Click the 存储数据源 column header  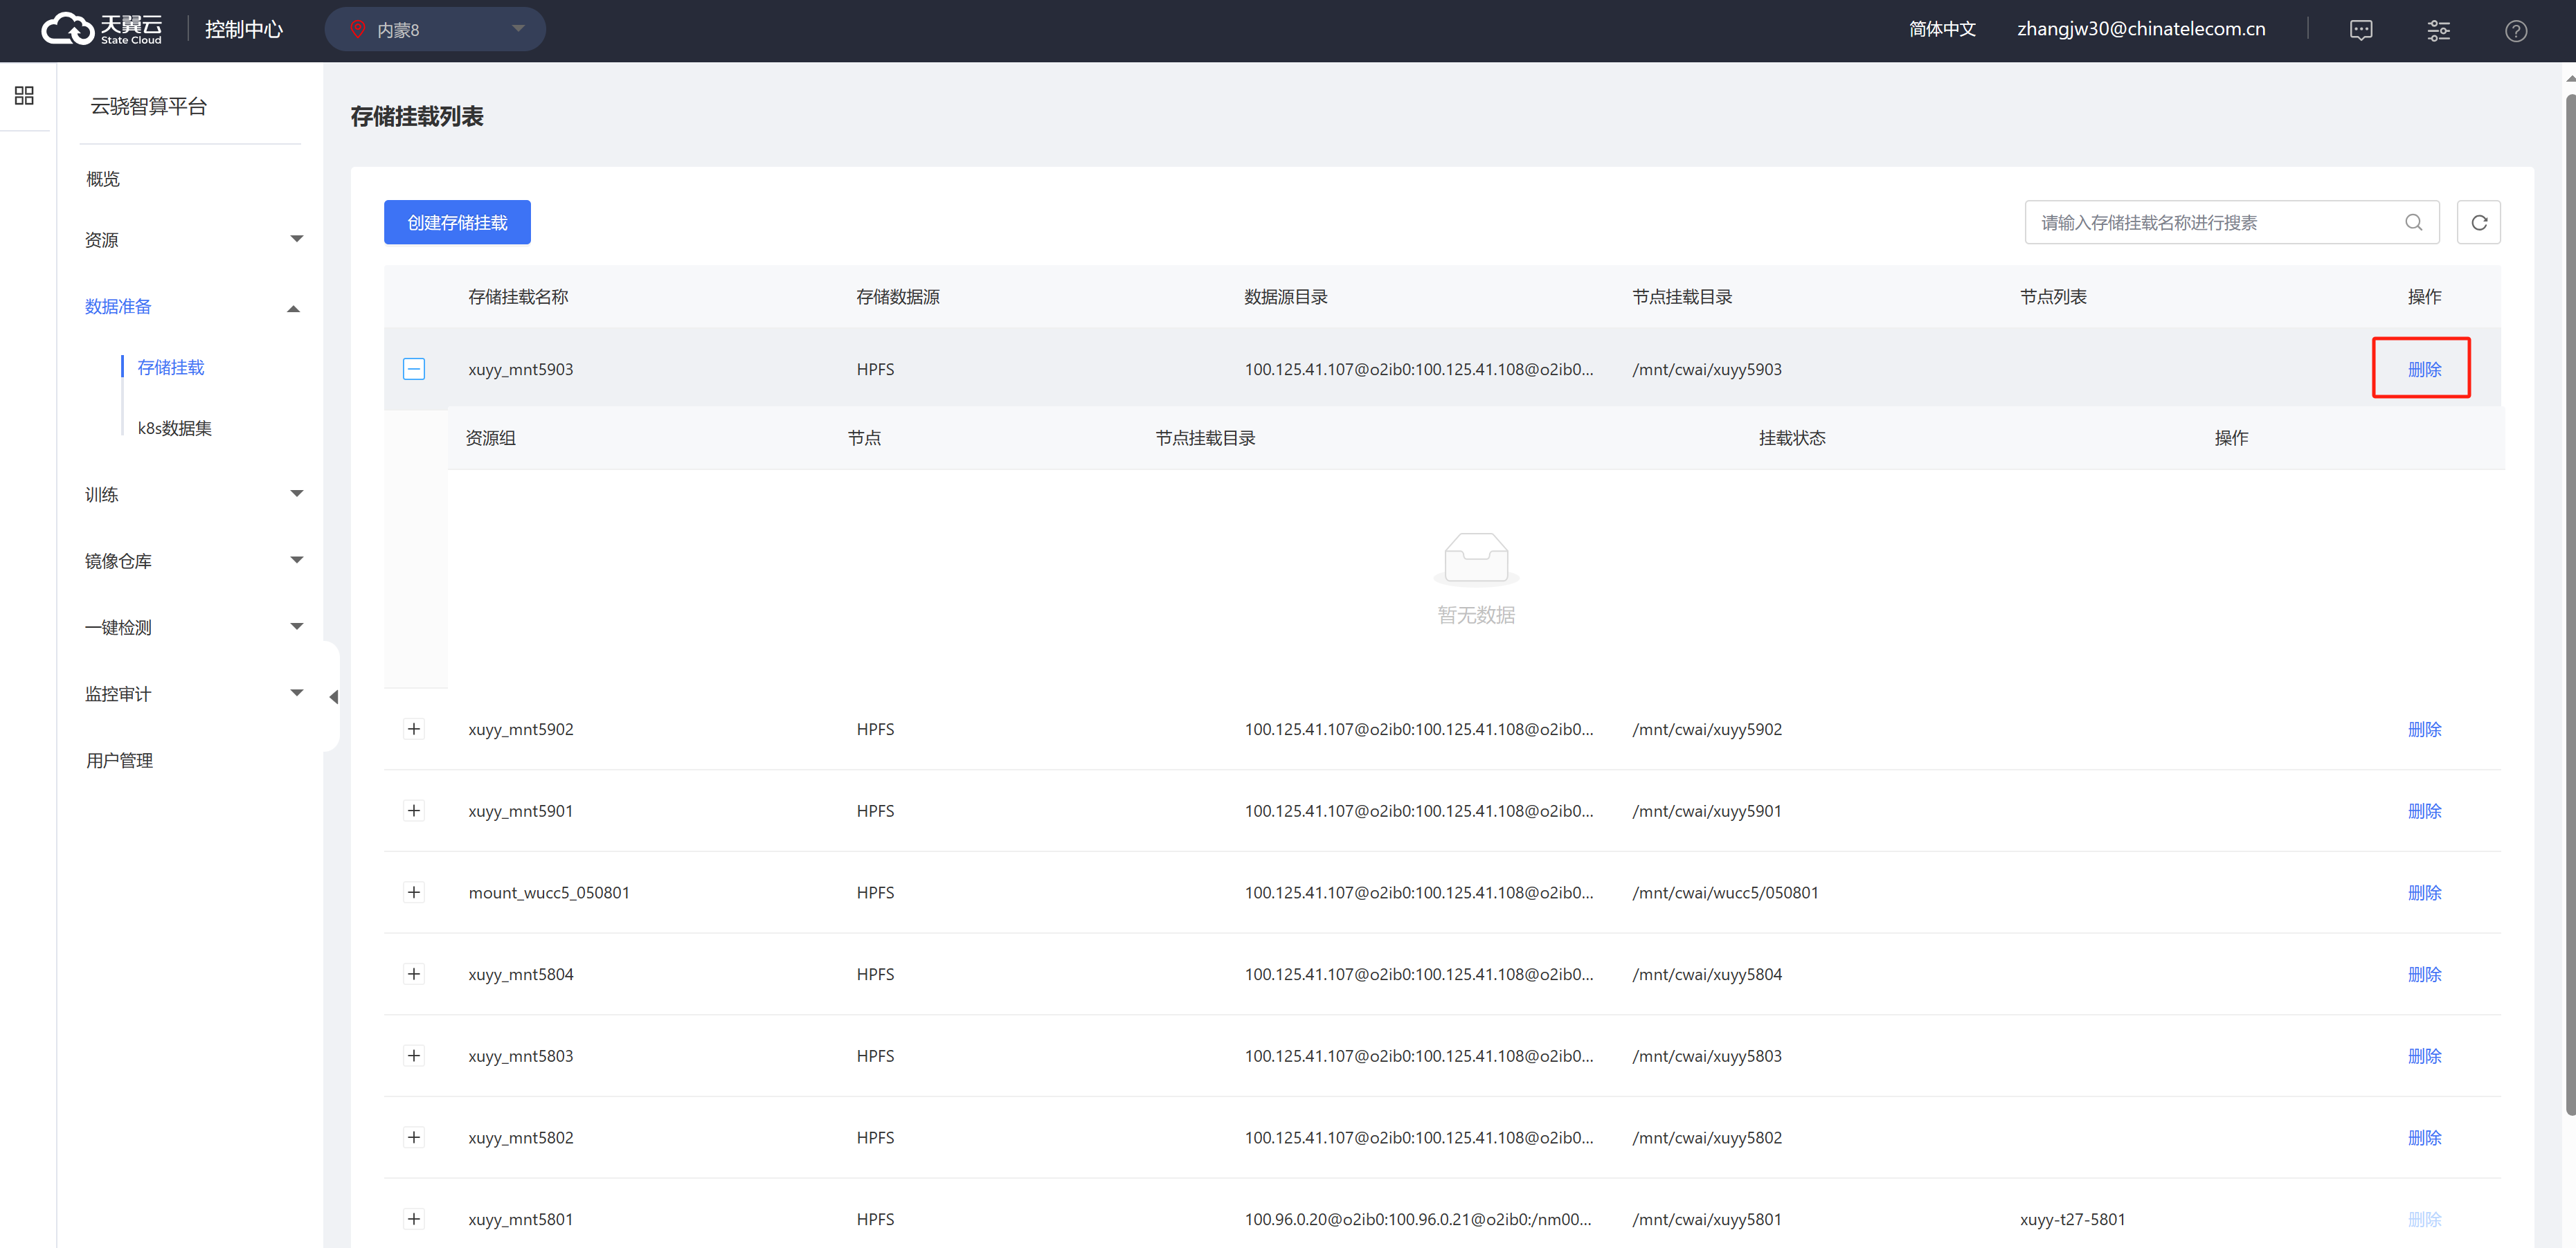tap(898, 296)
